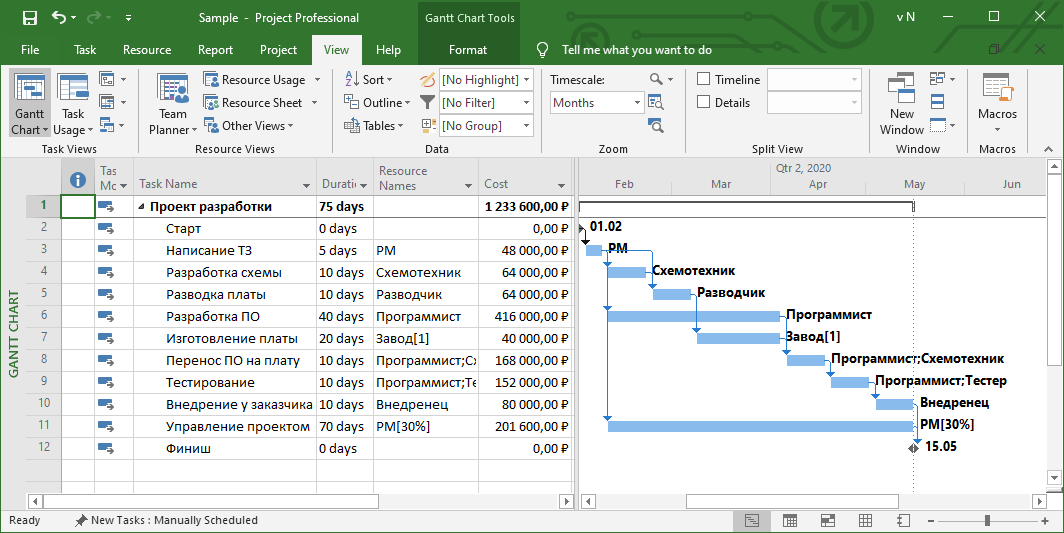Open the Format ribbon tab
Image resolution: width=1064 pixels, height=533 pixels.
tap(468, 50)
